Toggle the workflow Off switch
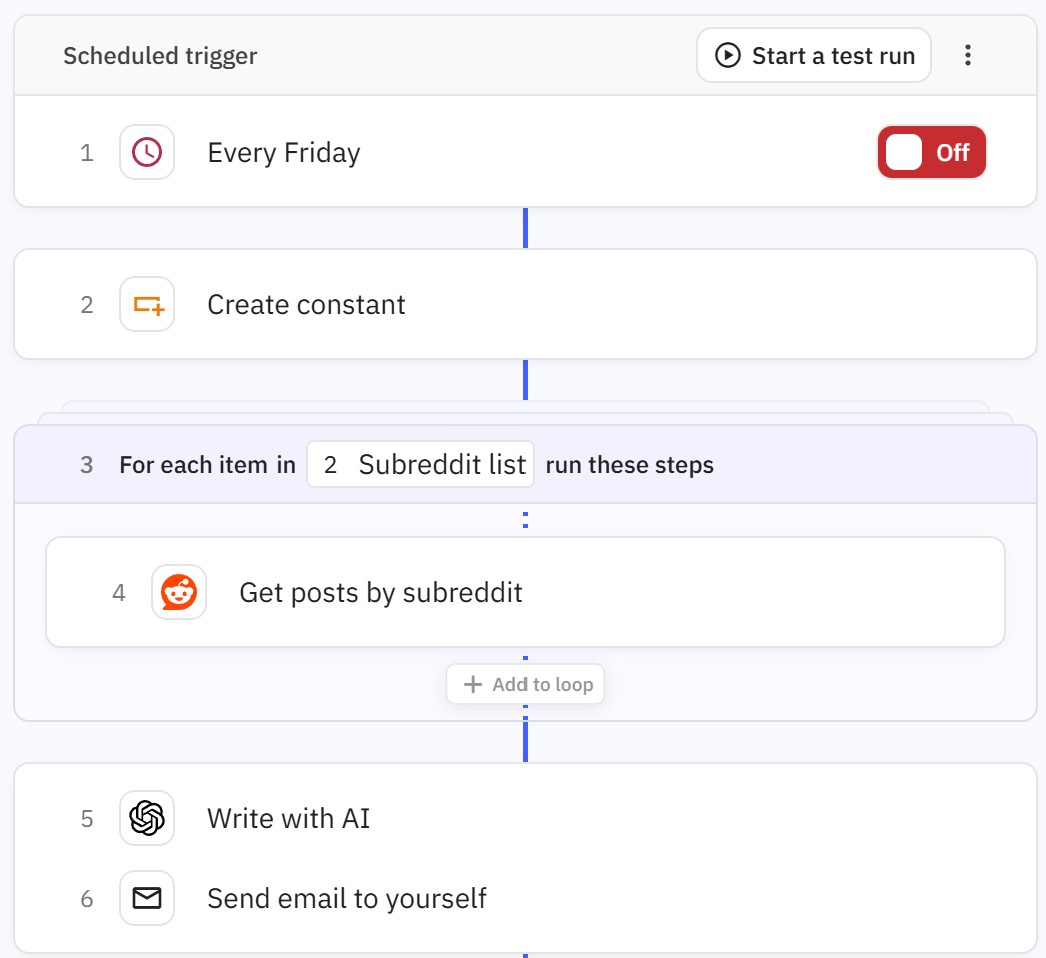1046x958 pixels. pos(931,152)
